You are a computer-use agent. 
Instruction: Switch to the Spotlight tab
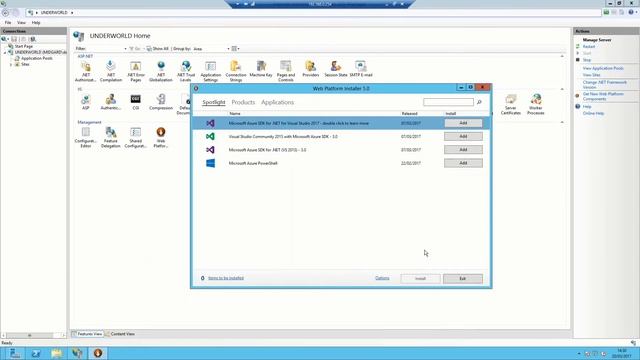click(213, 102)
